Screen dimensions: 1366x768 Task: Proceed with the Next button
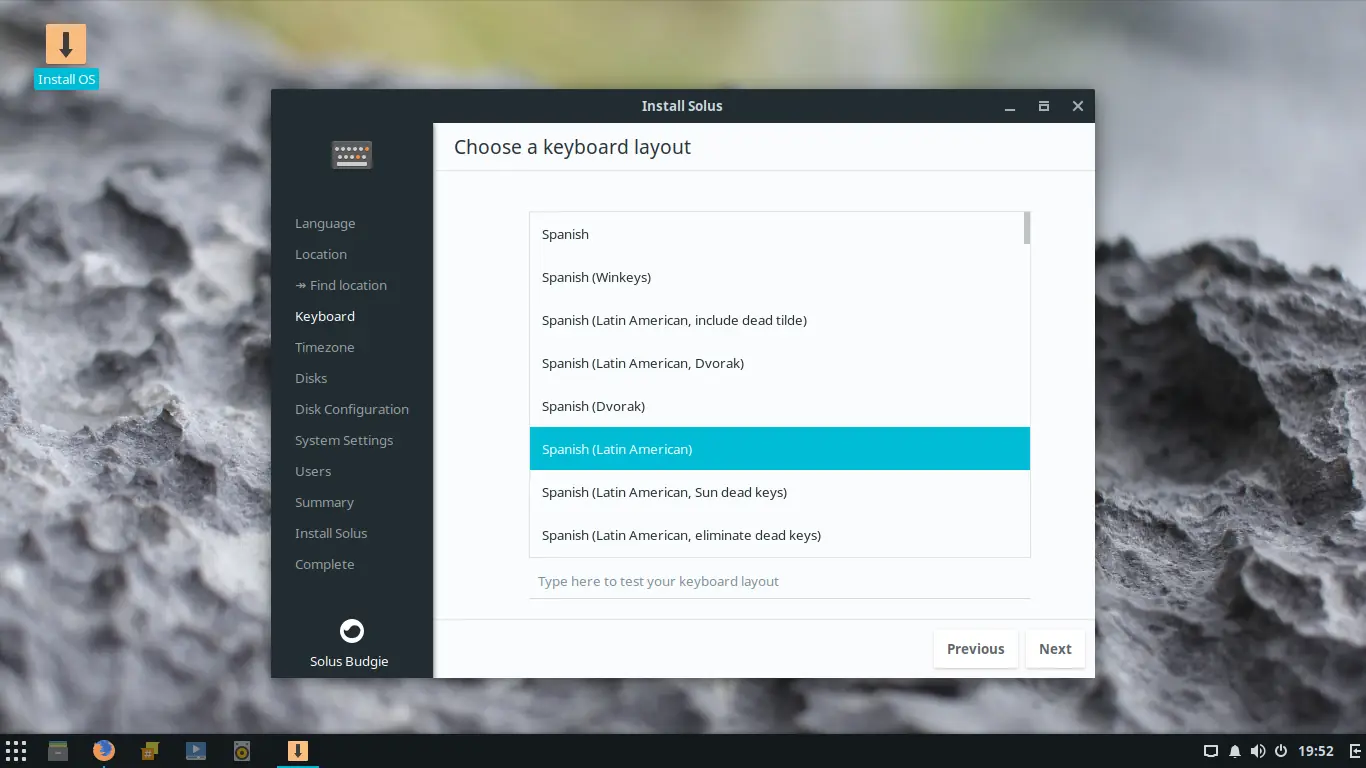(1055, 649)
